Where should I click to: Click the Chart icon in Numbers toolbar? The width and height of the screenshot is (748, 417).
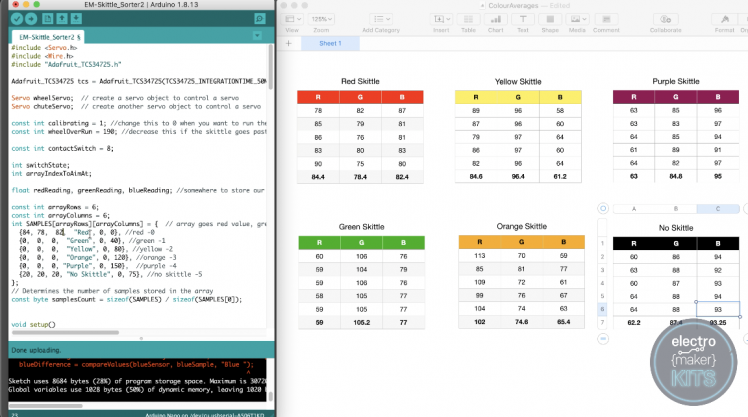pyautogui.click(x=497, y=19)
